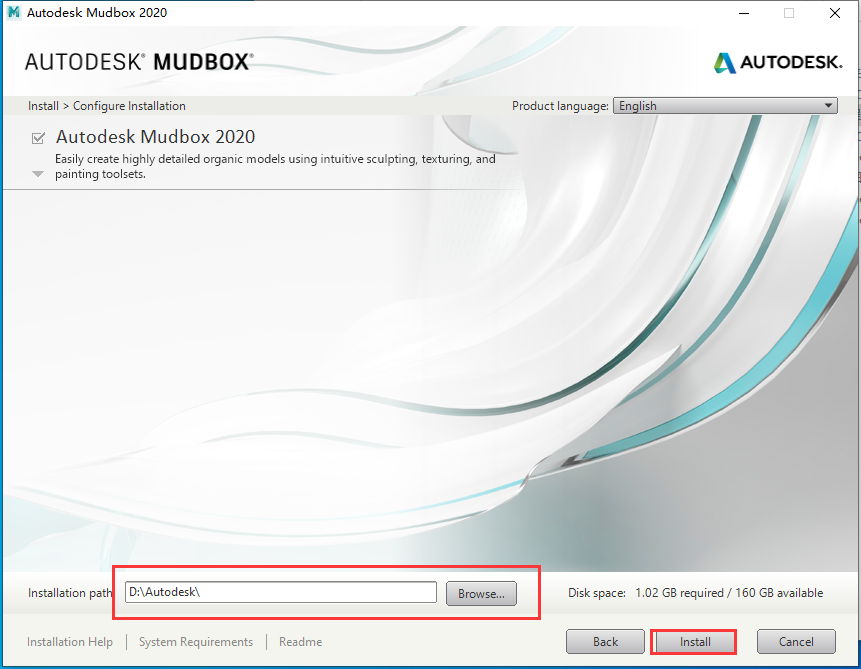Open the Product language dropdown
Viewport: 861px width, 669px height.
(724, 105)
